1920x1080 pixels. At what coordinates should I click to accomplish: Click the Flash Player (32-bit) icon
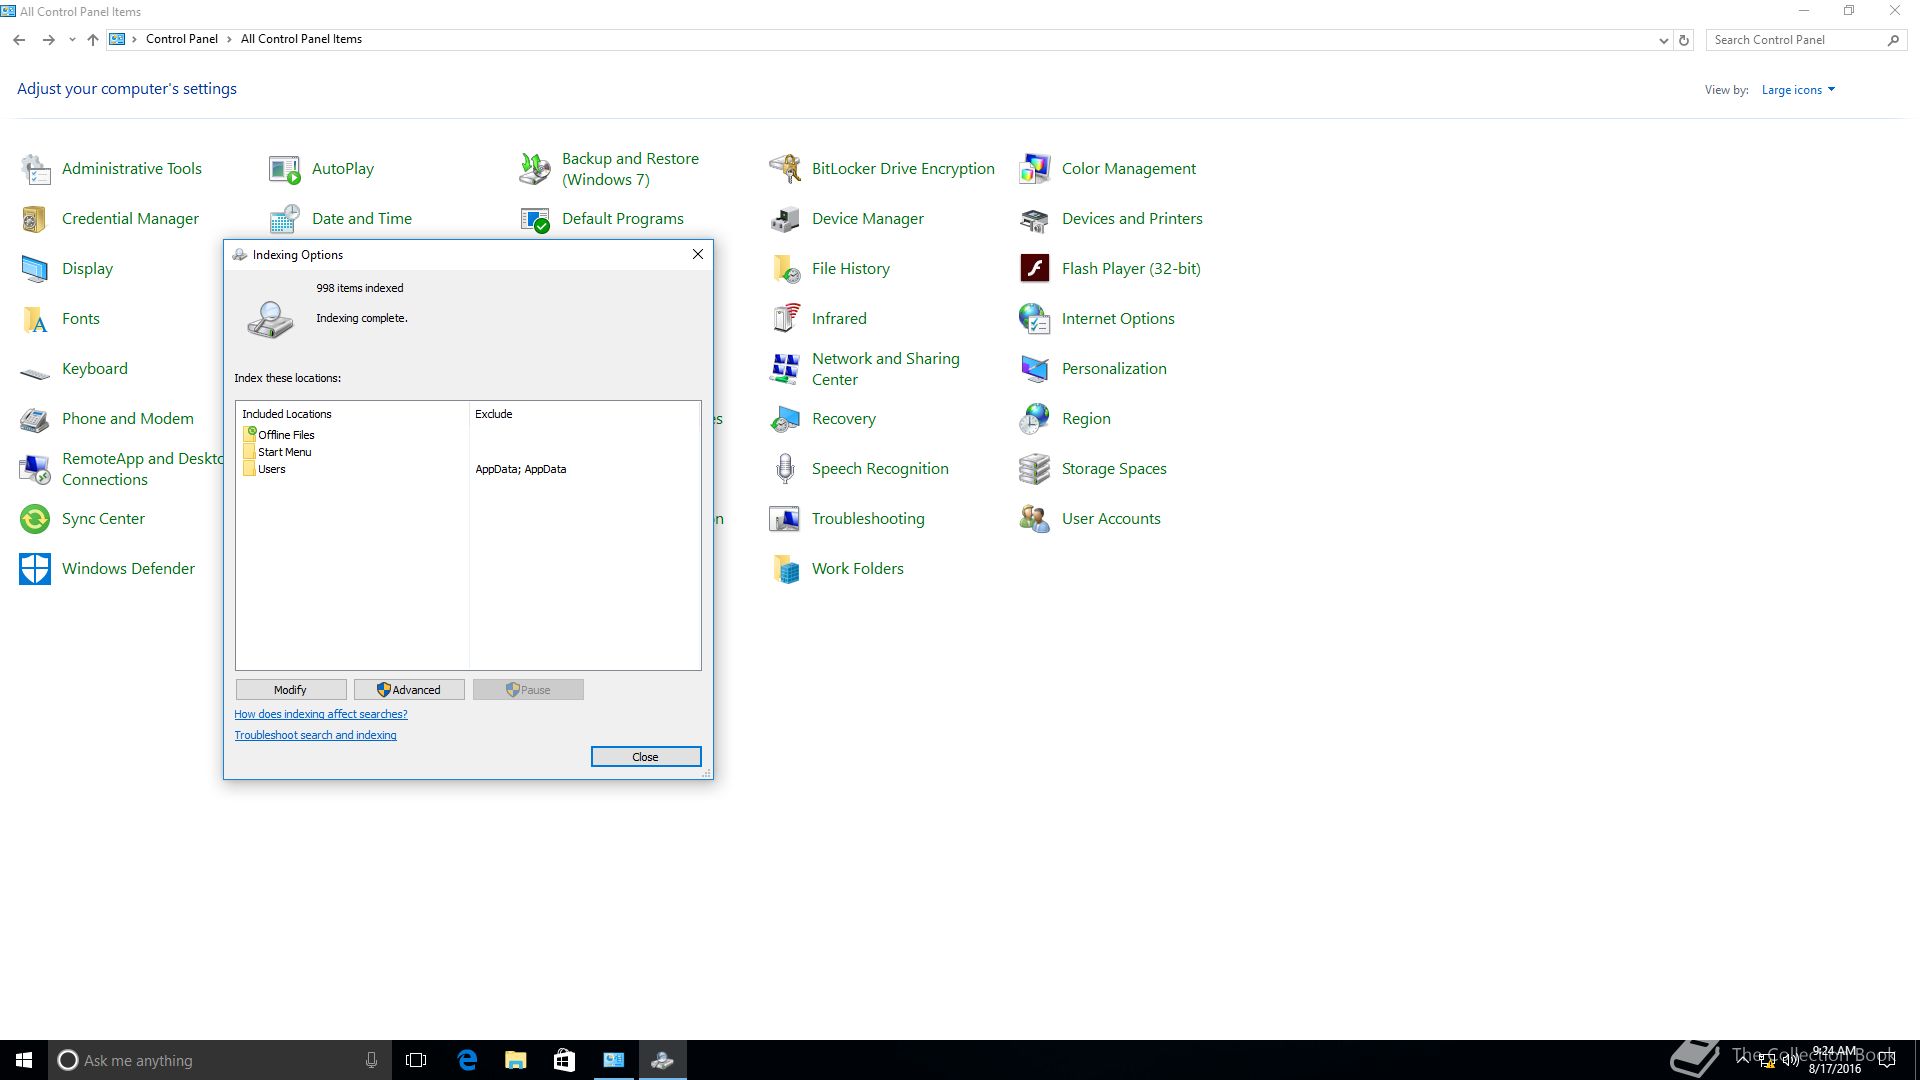point(1034,268)
